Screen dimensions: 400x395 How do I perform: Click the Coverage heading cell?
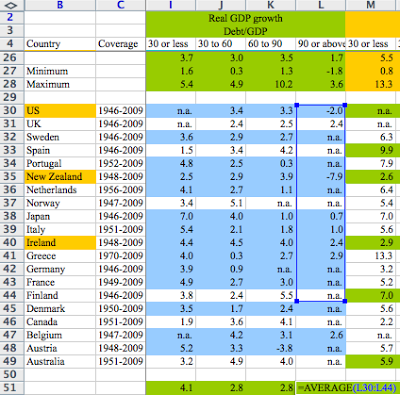pyautogui.click(x=121, y=44)
